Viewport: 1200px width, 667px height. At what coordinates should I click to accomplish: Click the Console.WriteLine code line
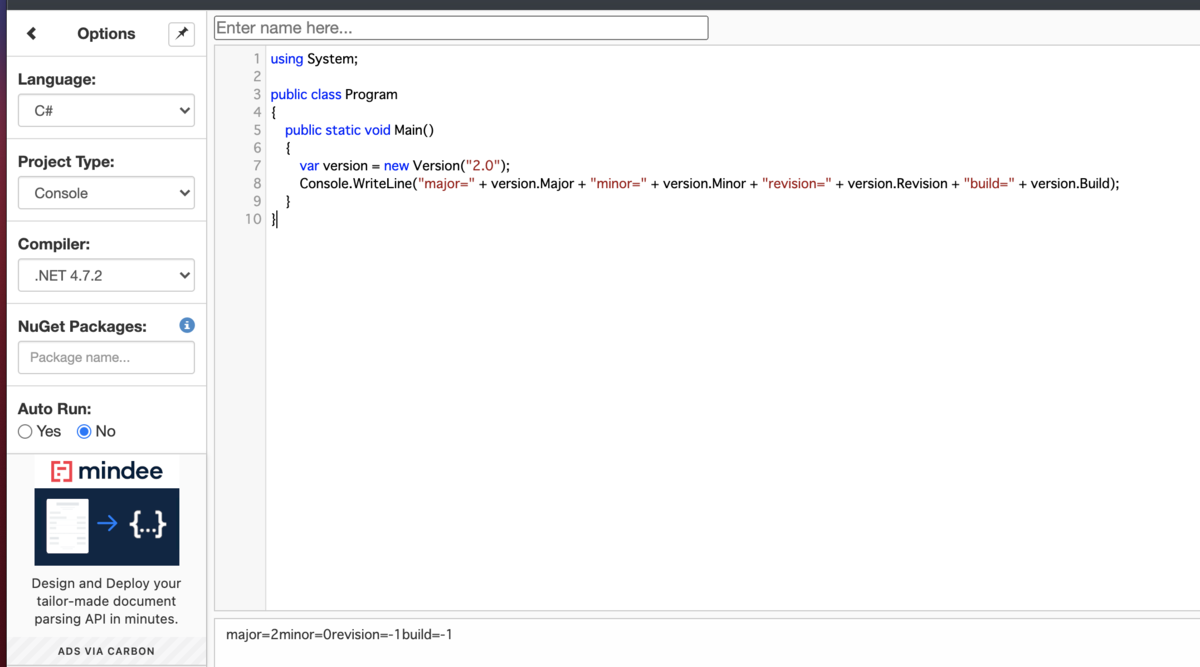click(x=709, y=184)
